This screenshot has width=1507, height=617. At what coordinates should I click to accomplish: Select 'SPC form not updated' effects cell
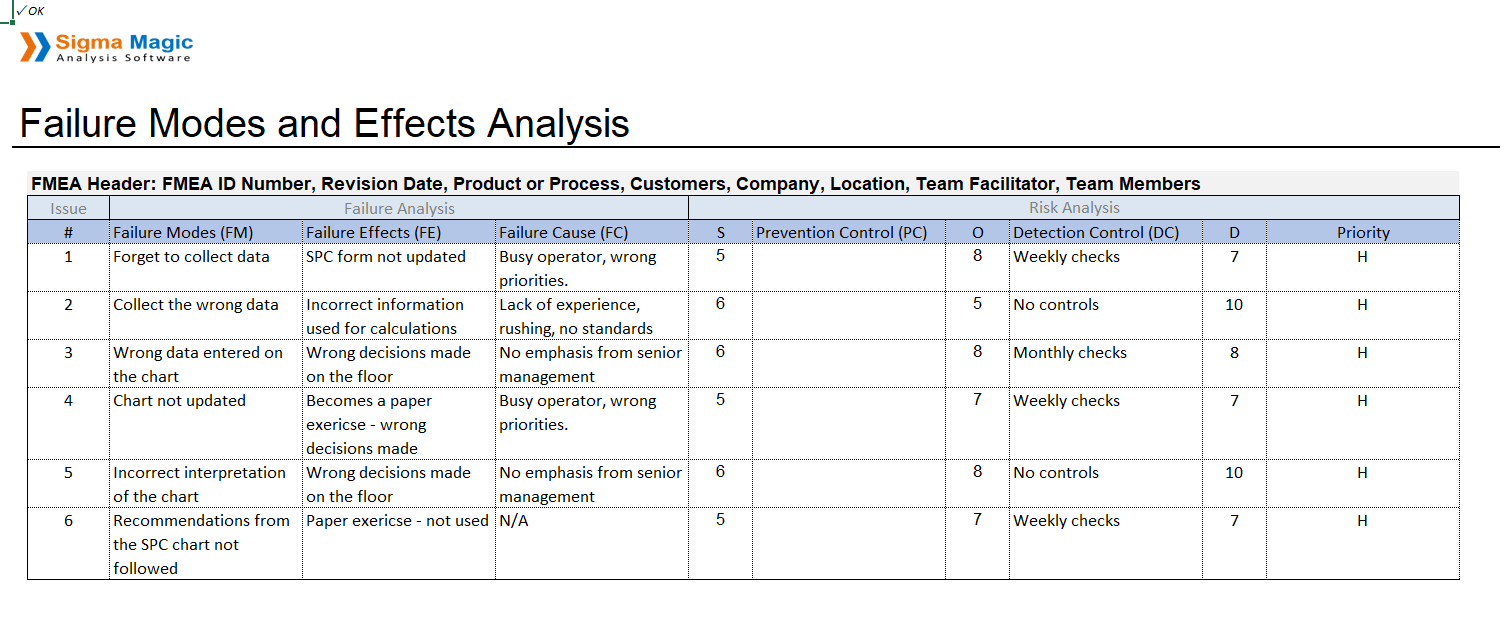(x=399, y=268)
